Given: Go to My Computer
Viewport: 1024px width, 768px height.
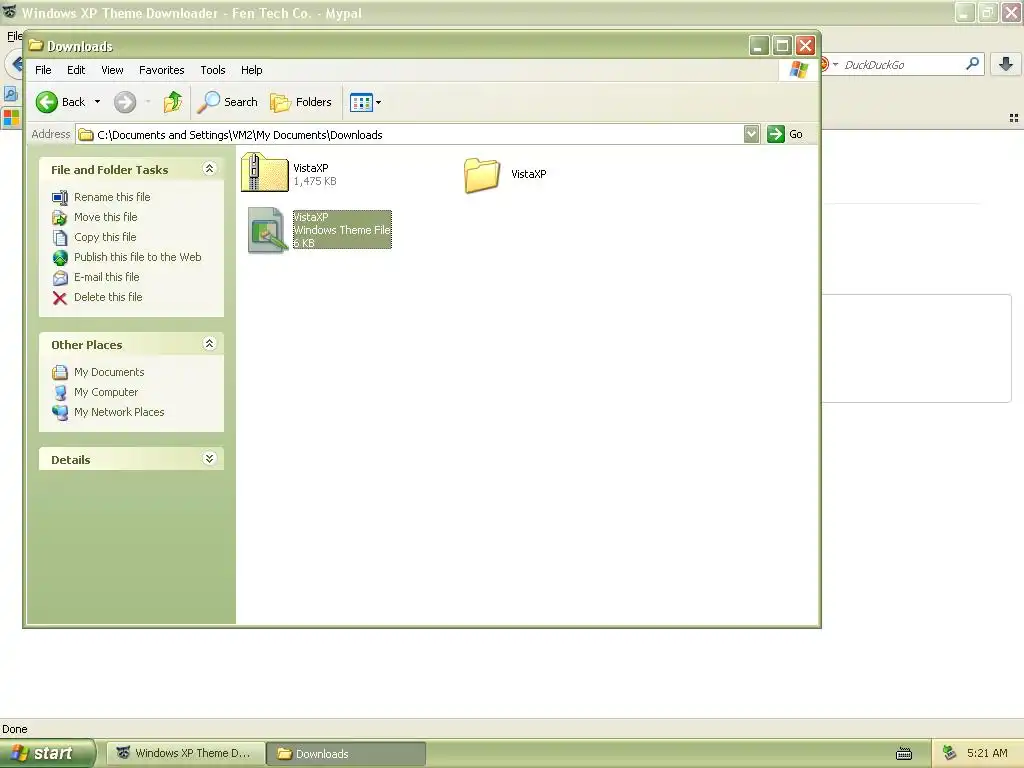Looking at the screenshot, I should pyautogui.click(x=106, y=392).
